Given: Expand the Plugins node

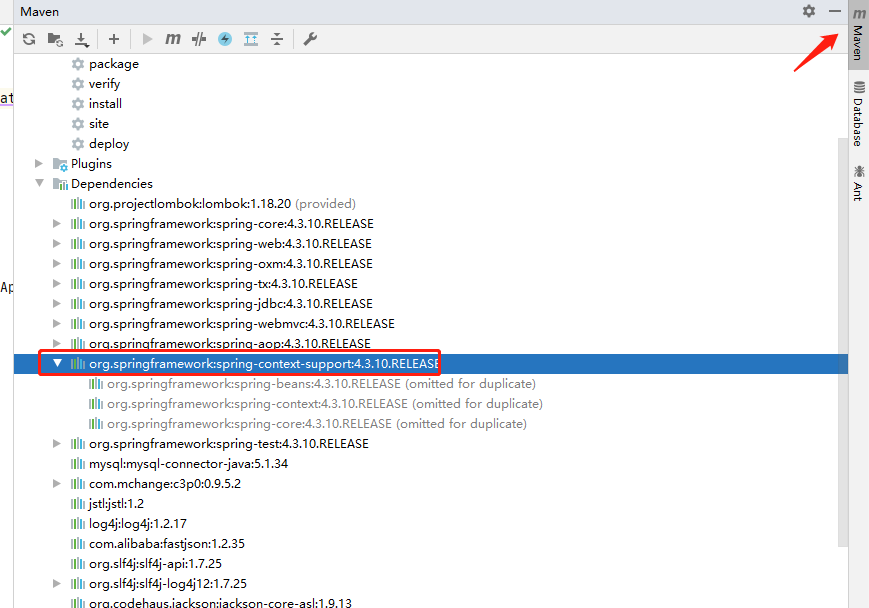Looking at the screenshot, I should (38, 163).
